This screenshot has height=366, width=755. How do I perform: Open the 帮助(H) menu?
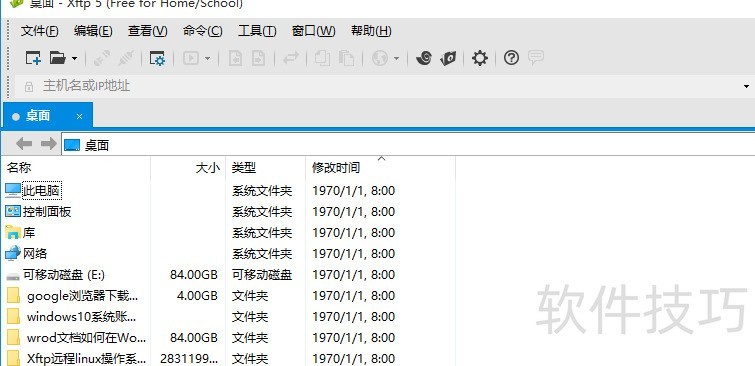pos(371,31)
